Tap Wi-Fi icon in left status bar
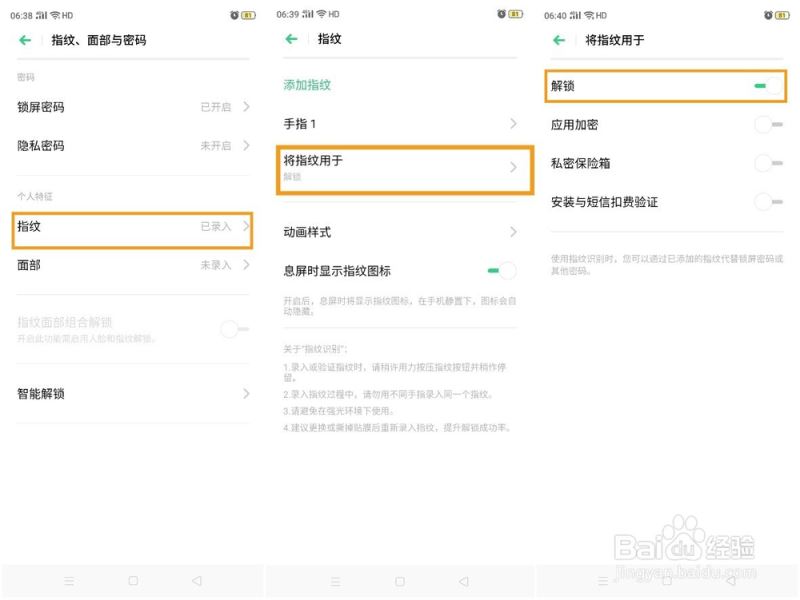The image size is (800, 600). [x=55, y=15]
